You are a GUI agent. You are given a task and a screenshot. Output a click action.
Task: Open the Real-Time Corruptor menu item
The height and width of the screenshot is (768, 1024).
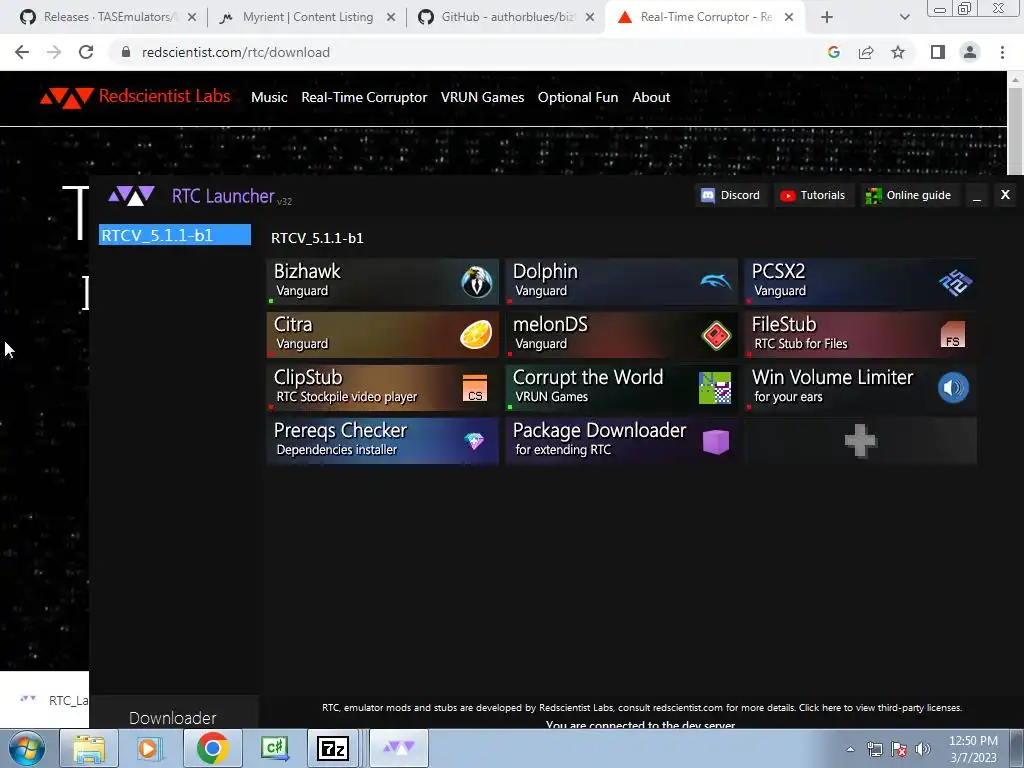[x=364, y=97]
